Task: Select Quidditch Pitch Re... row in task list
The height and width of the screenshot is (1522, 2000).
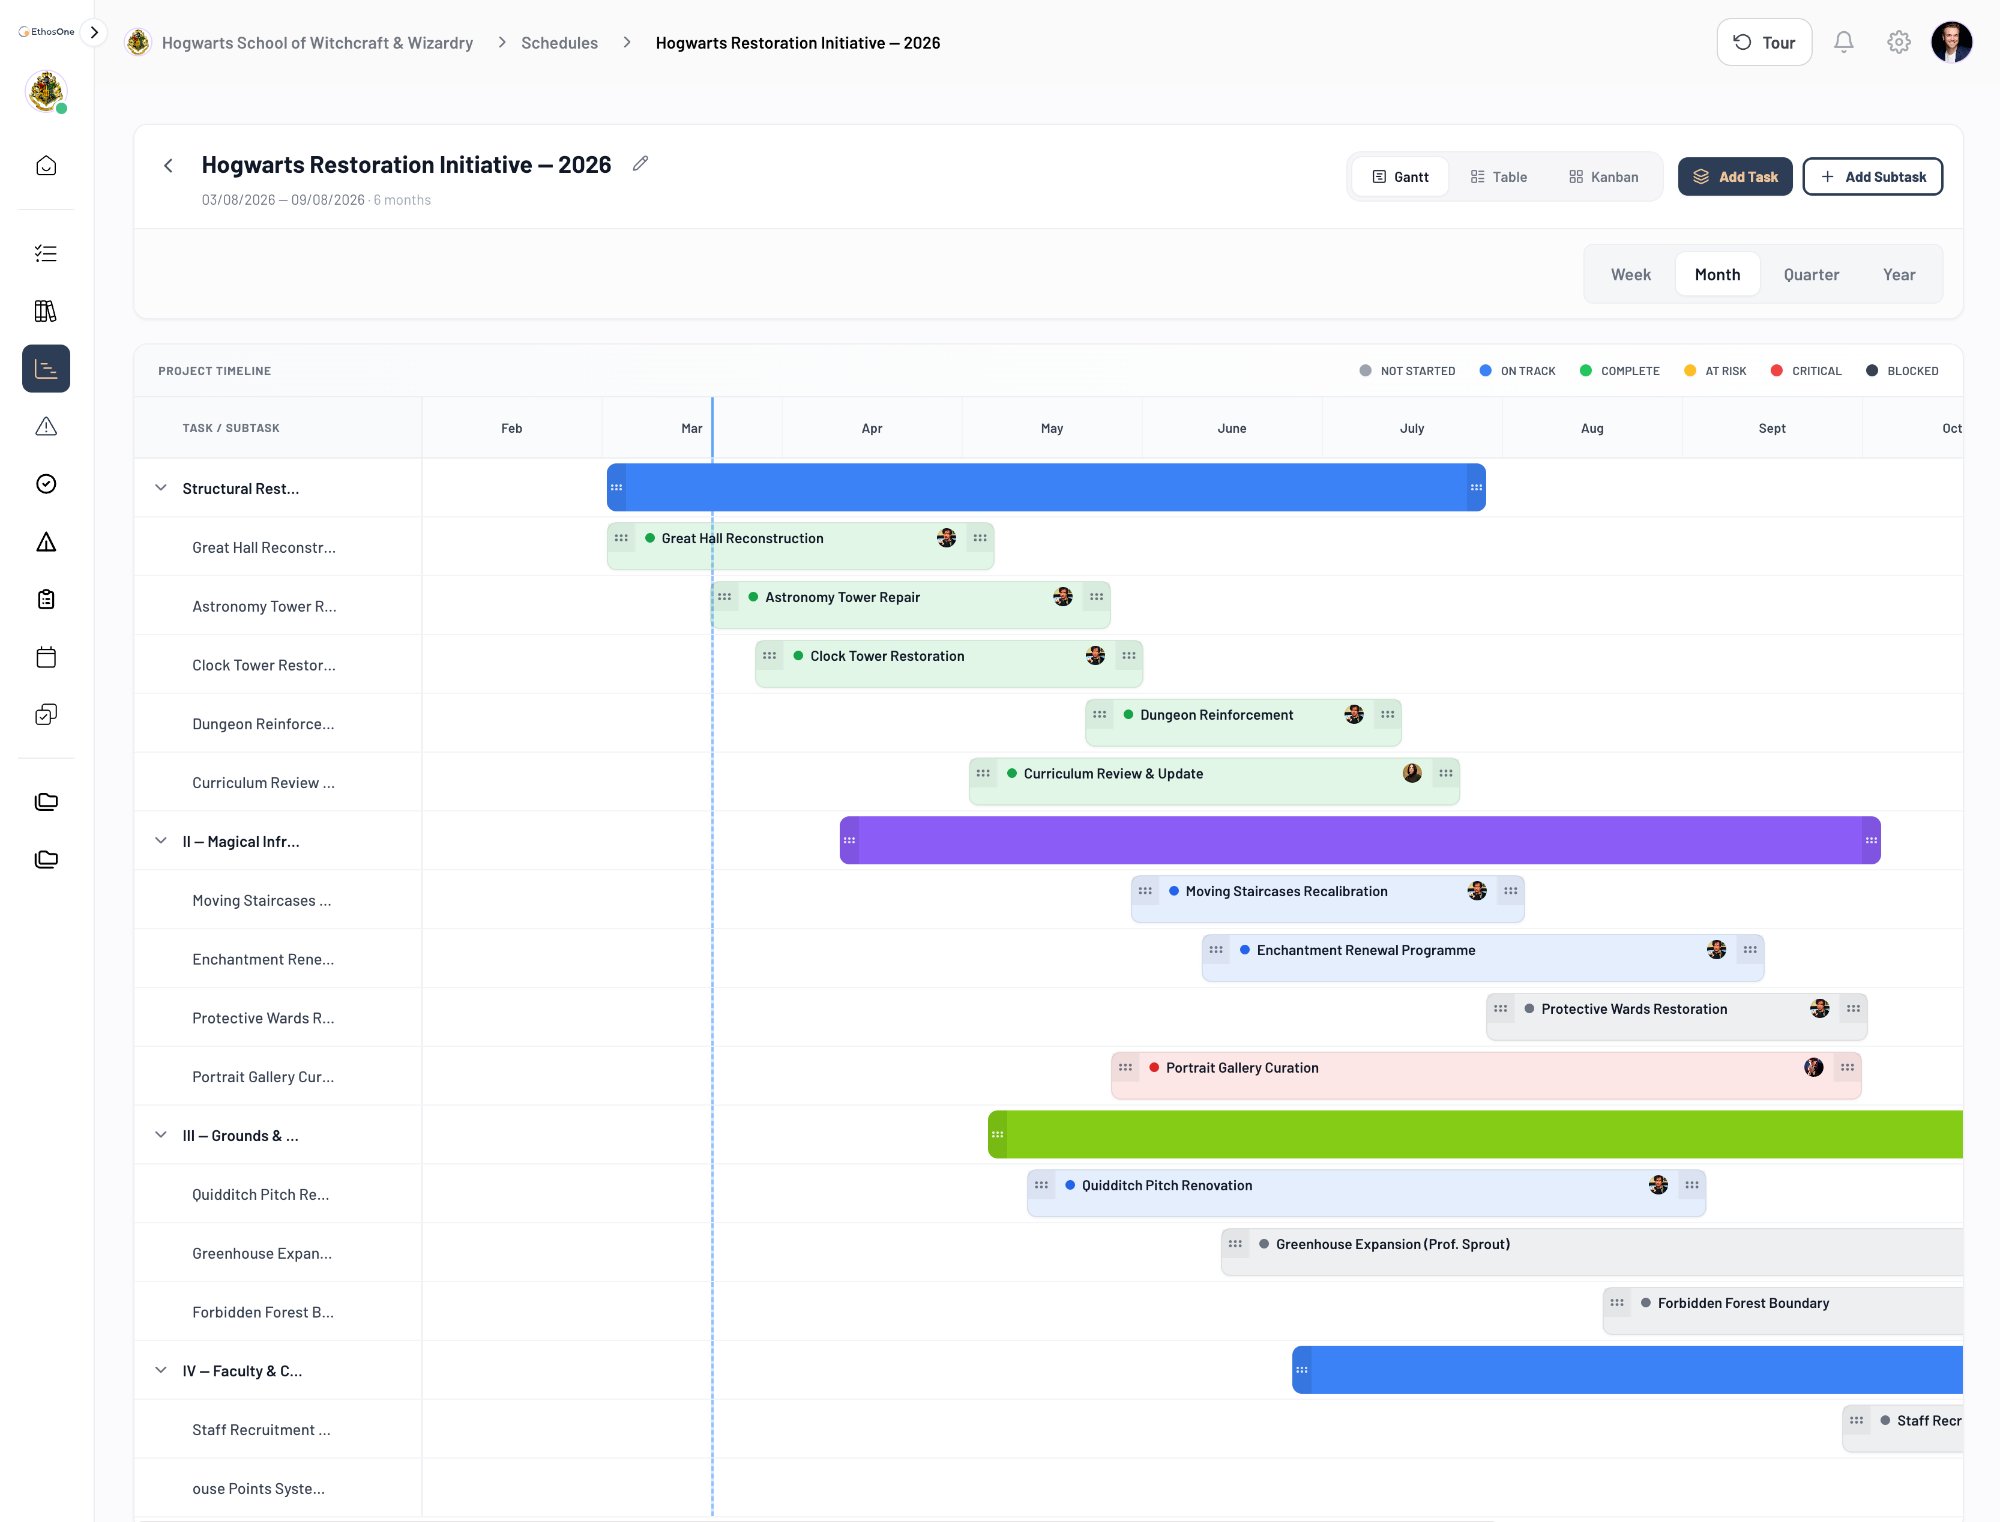Action: click(278, 1194)
